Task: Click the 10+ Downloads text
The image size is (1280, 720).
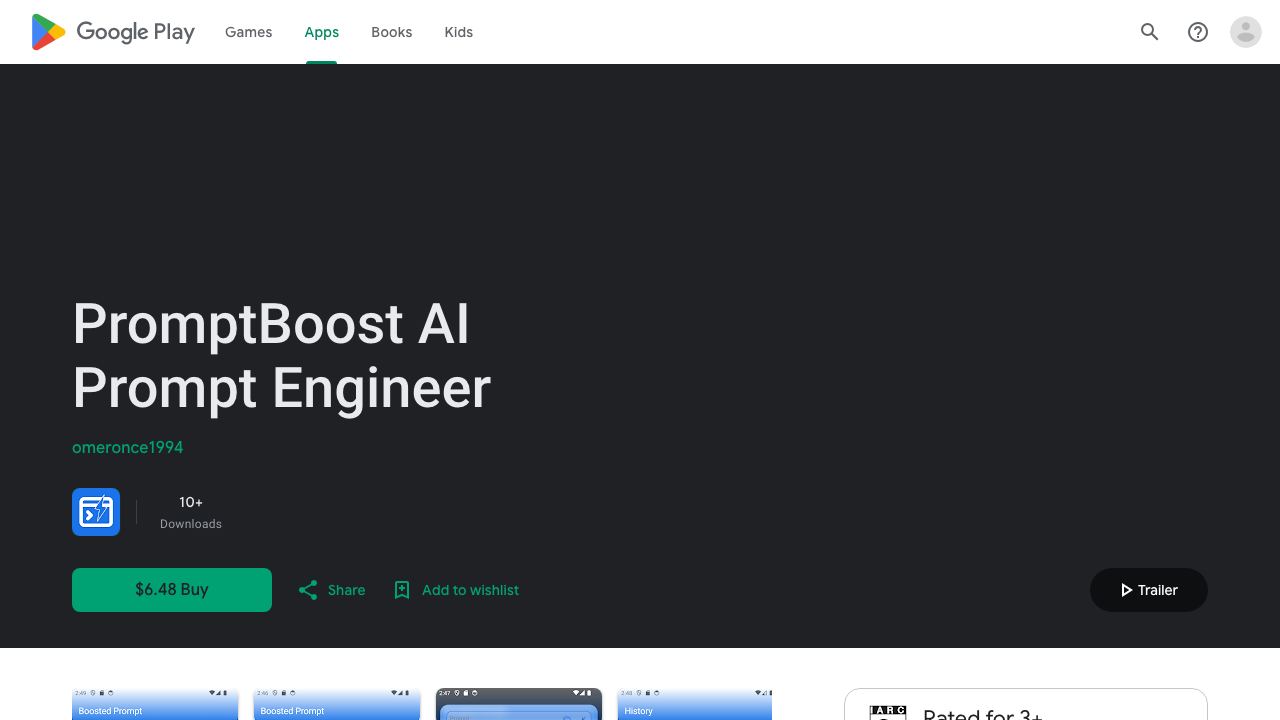Action: coord(191,512)
